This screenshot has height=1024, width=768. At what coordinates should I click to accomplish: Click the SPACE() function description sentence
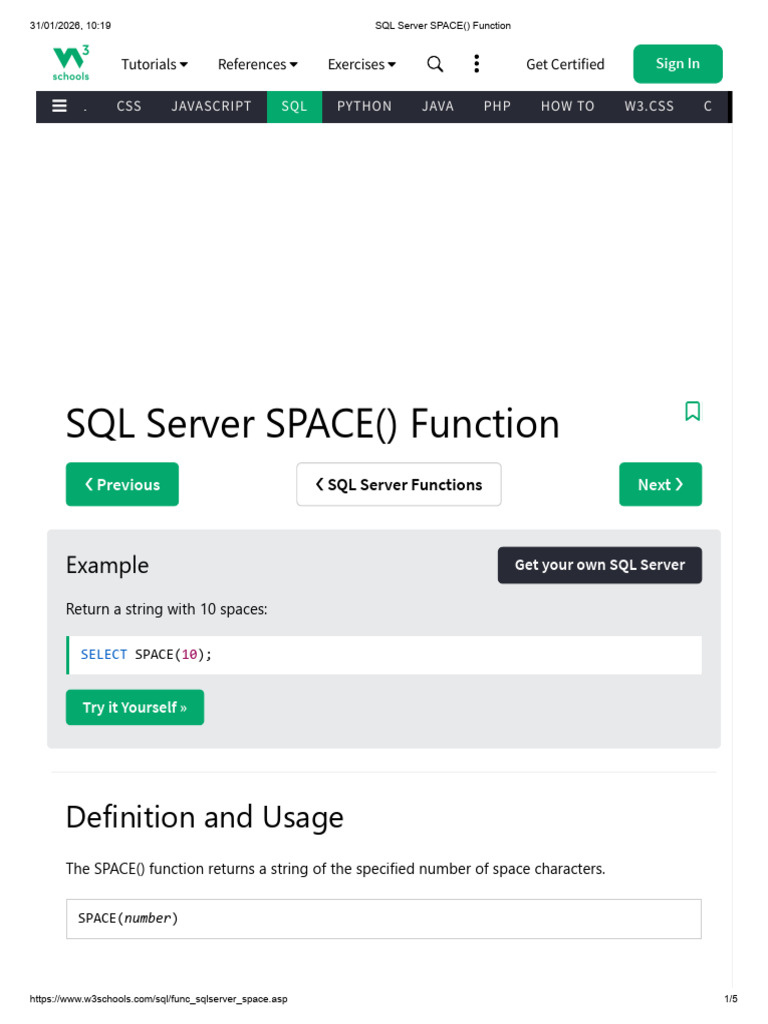point(336,869)
